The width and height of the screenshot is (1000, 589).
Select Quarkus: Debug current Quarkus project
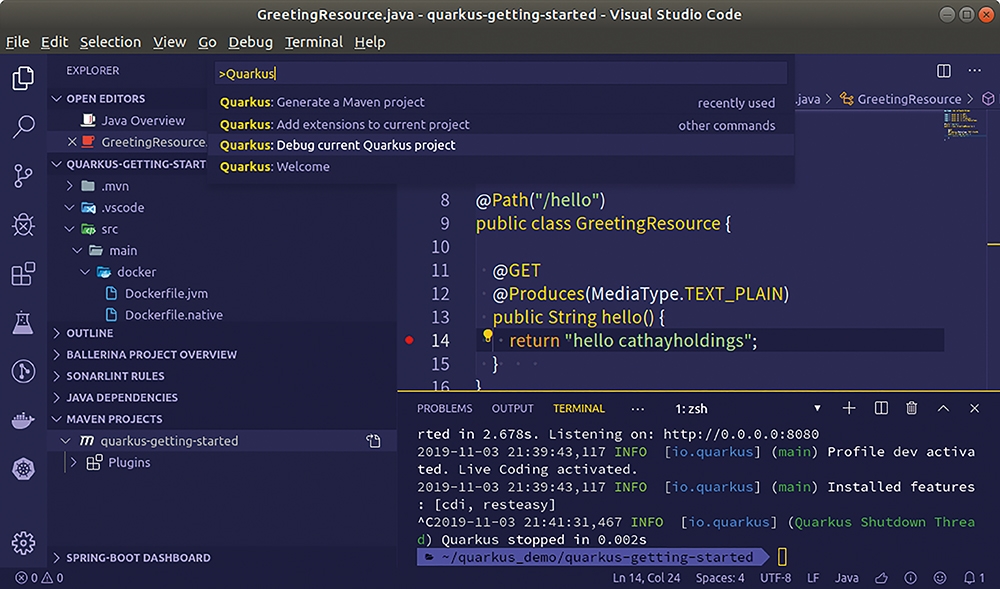[337, 145]
